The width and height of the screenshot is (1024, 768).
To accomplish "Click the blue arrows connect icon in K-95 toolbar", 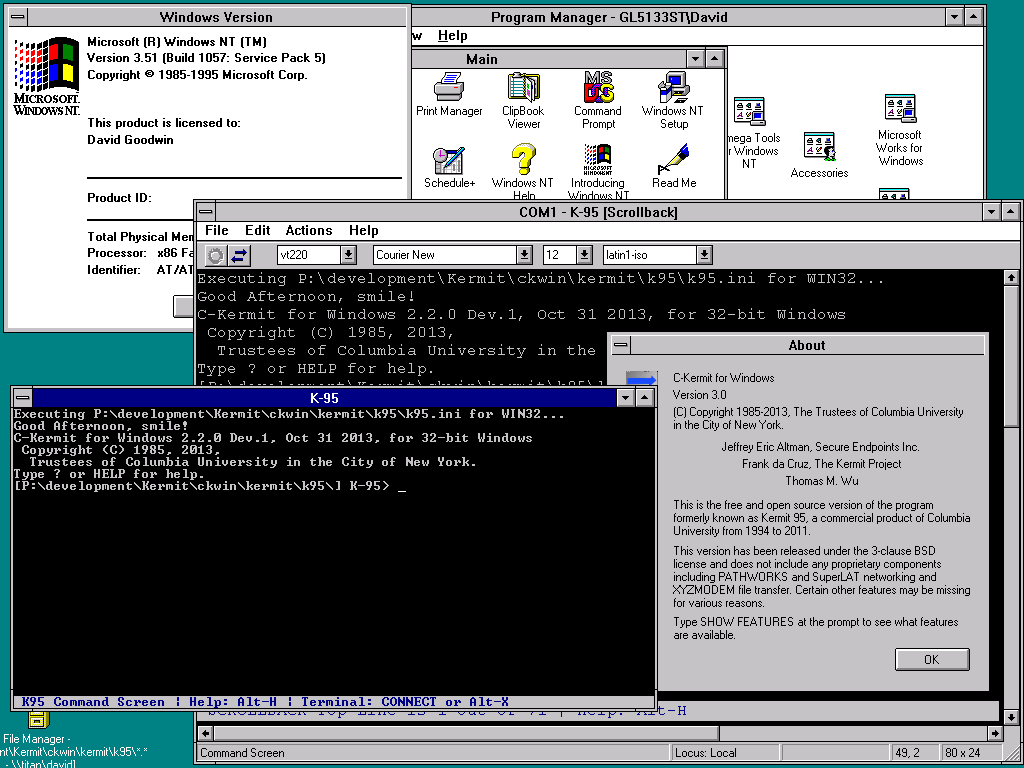I will 240,255.
